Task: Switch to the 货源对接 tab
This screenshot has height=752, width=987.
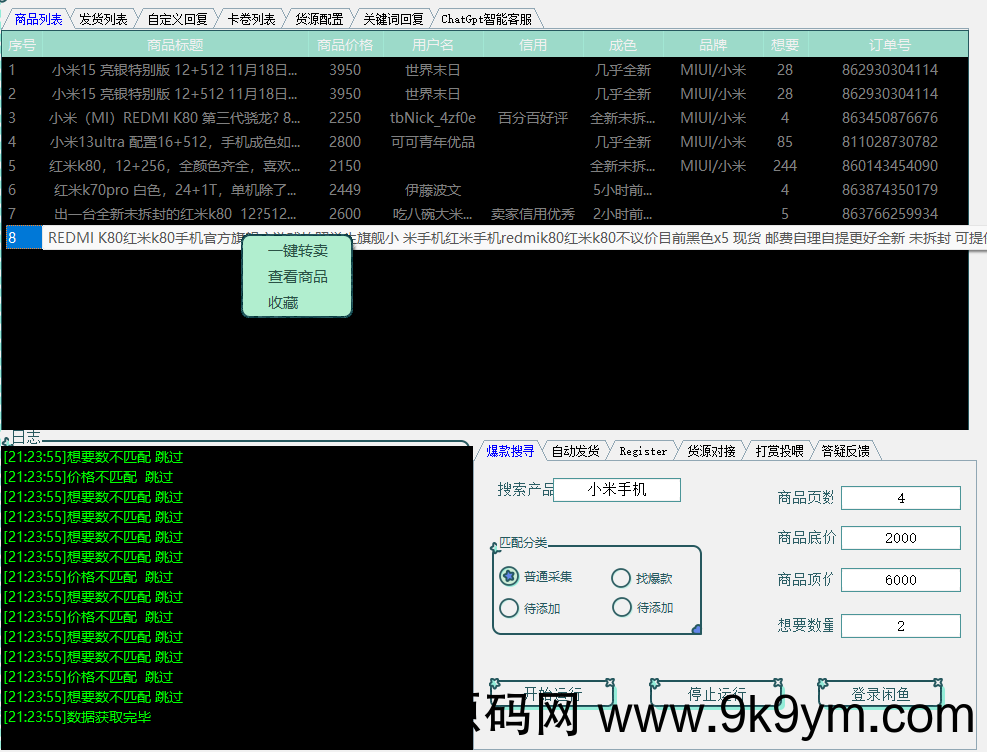Action: 711,450
